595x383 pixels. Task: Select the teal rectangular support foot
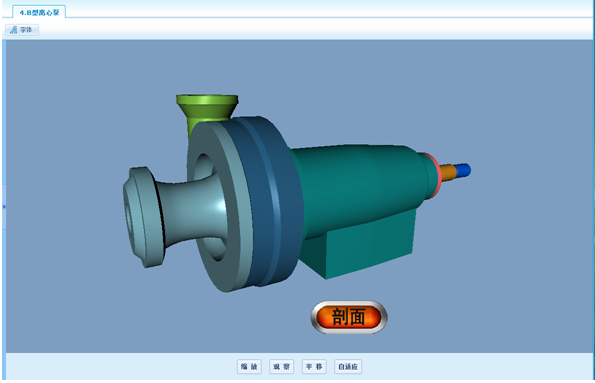click(x=364, y=247)
